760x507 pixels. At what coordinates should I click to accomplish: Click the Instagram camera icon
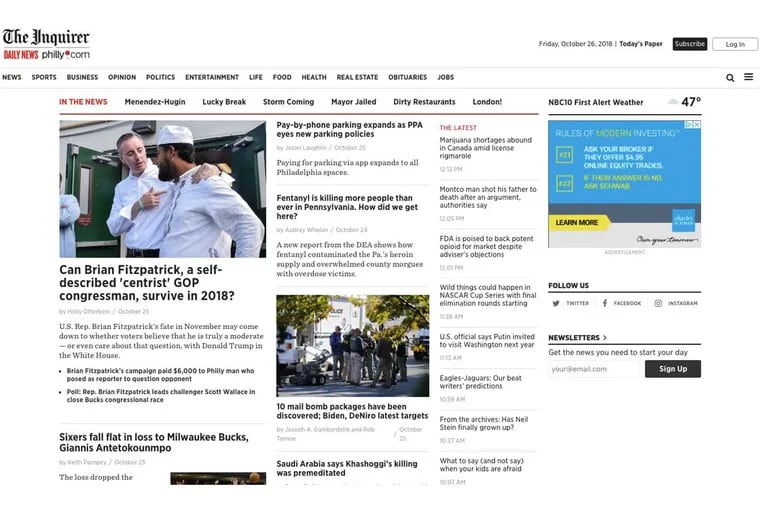tap(658, 303)
